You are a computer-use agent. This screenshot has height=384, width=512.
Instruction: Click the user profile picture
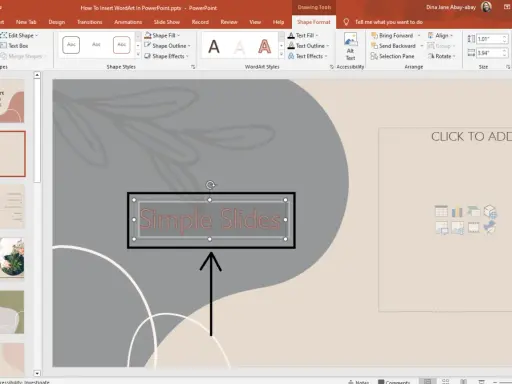(x=486, y=7)
